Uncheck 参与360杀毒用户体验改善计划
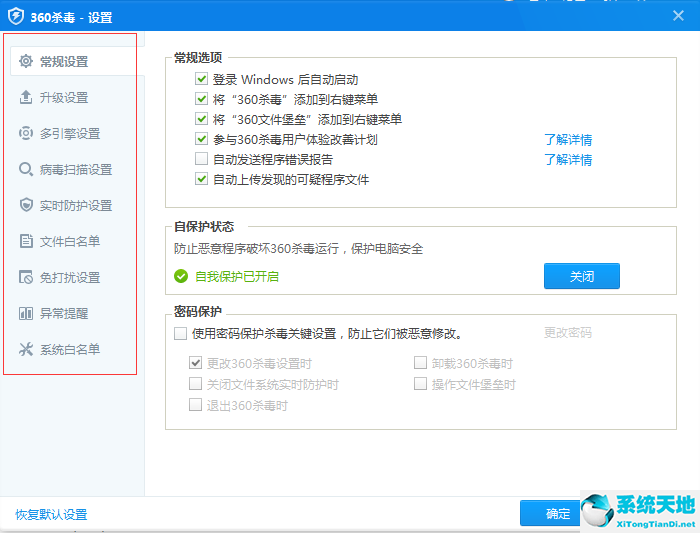Screen dimensions: 700x533 (x=201, y=139)
